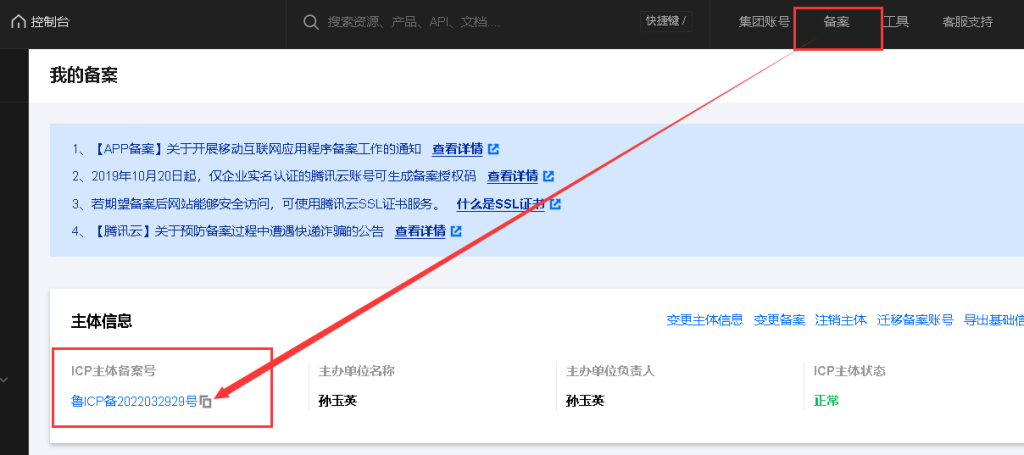Copy the ICP主体备案号 using the copy icon
Viewport: 1024px width, 455px height.
coord(205,402)
